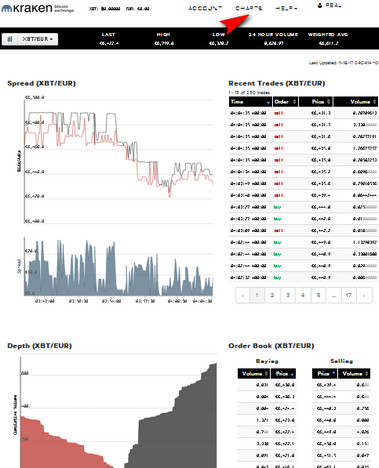
Task: Sort Recent Trades by Time column
Action: [x=250, y=102]
